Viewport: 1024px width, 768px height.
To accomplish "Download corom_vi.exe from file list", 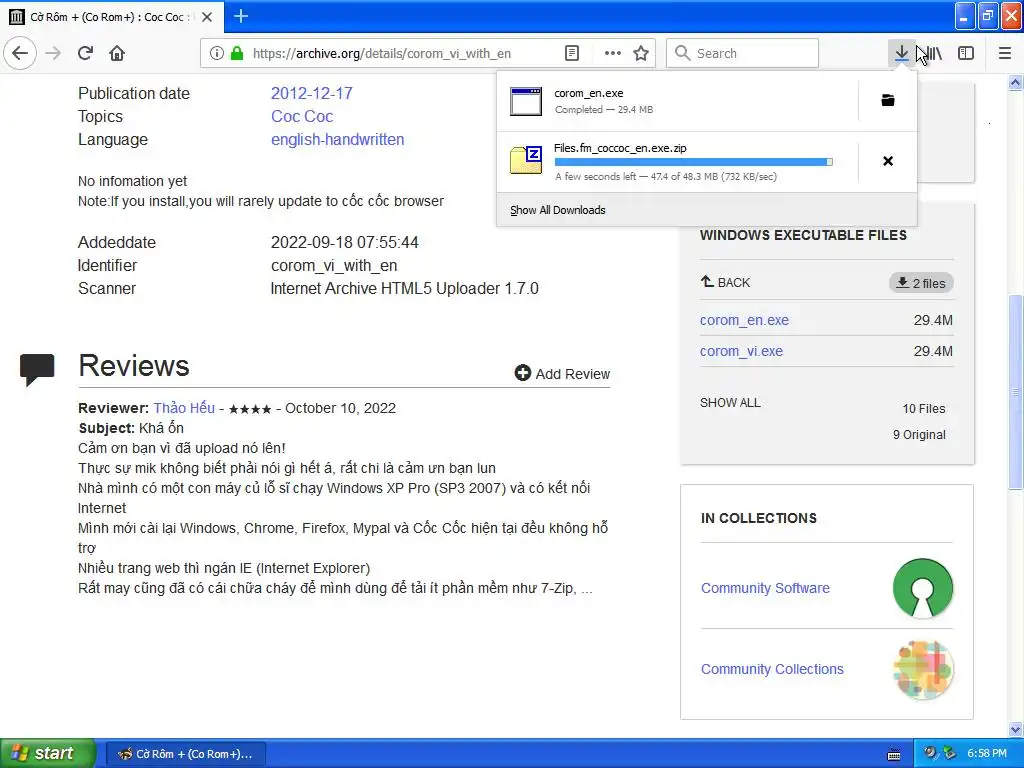I will (x=741, y=351).
